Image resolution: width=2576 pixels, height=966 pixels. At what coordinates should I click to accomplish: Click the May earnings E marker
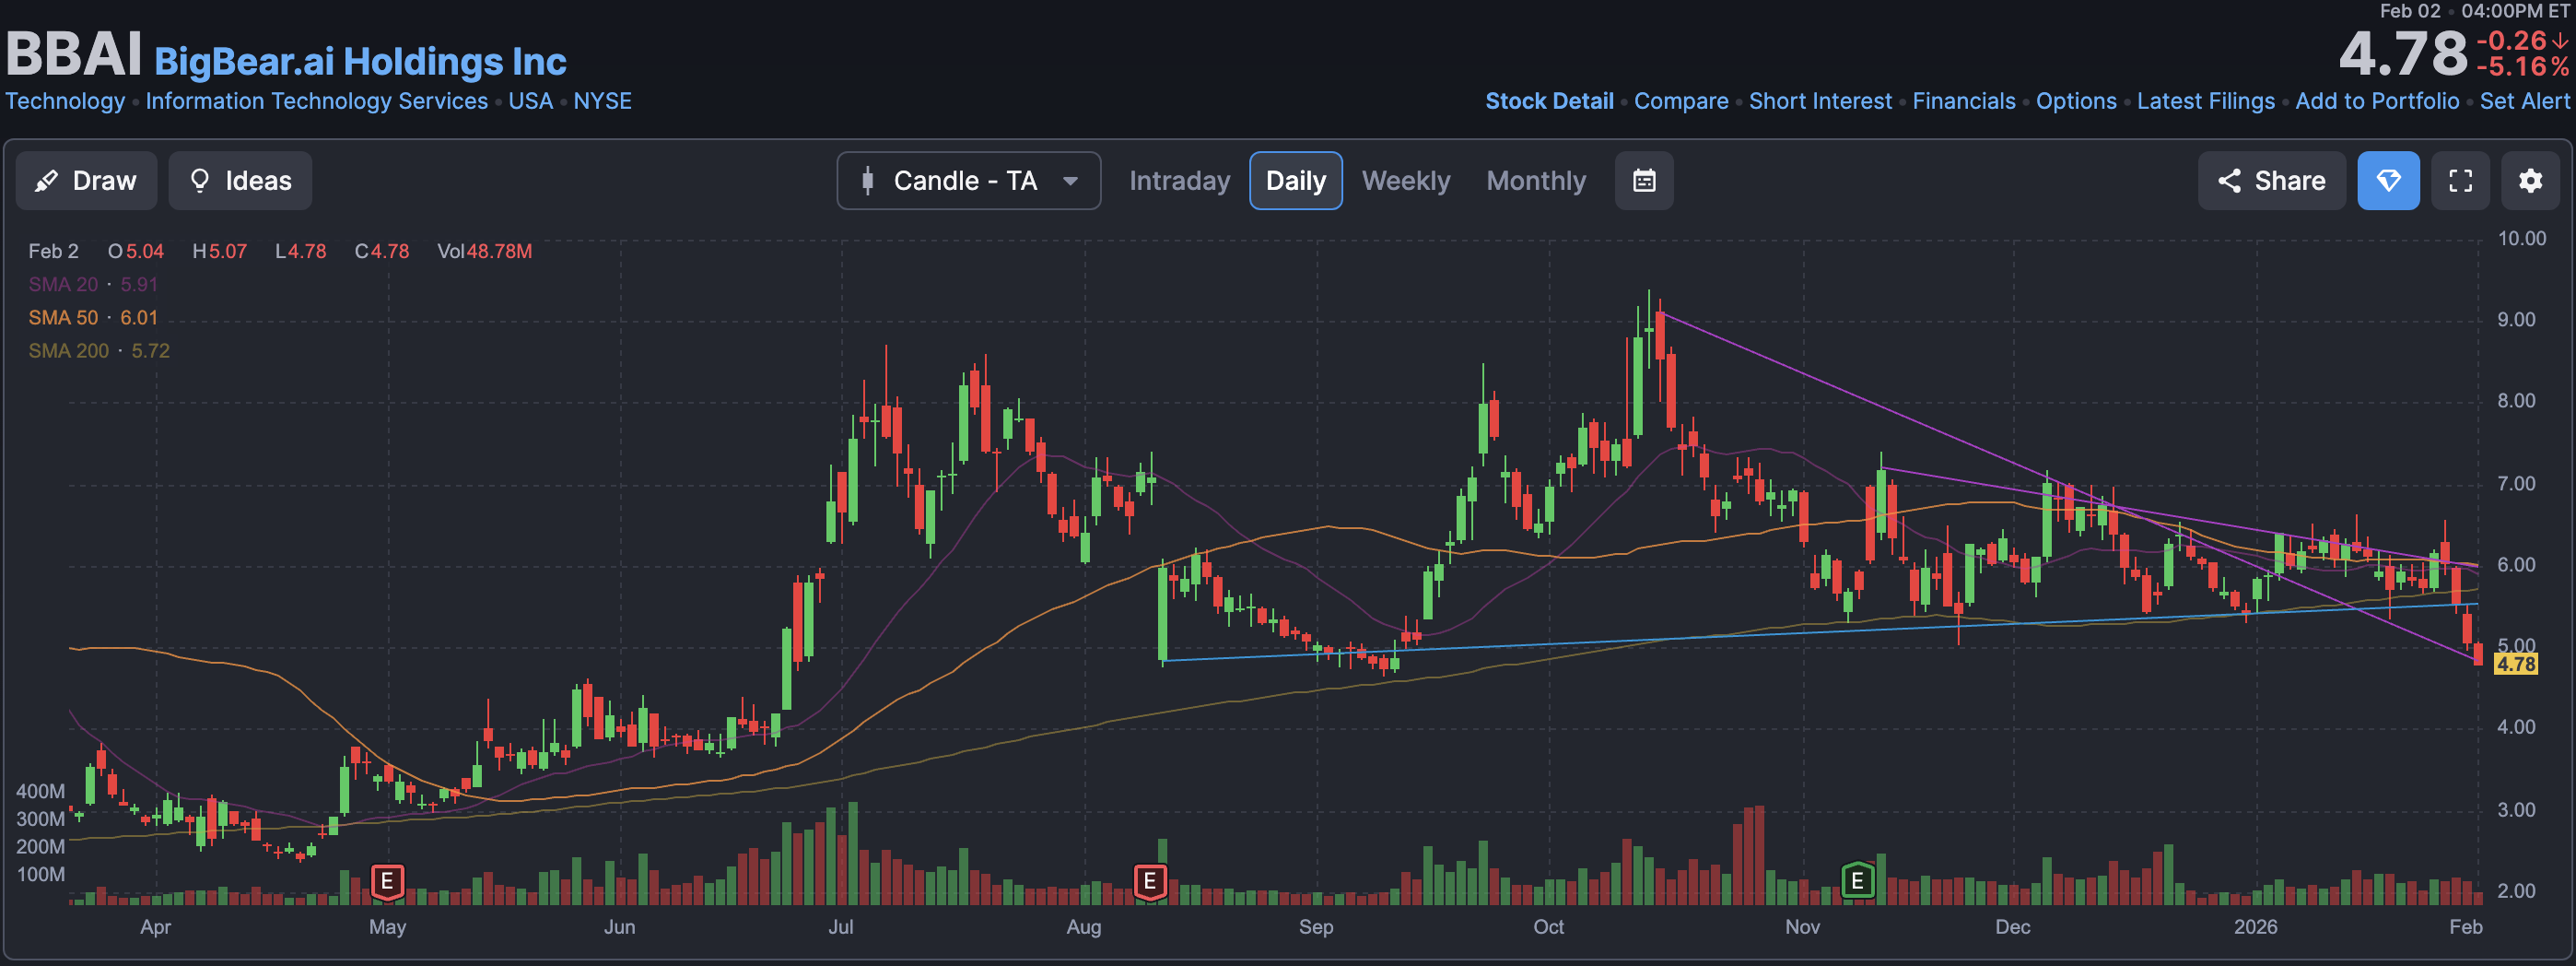(387, 882)
